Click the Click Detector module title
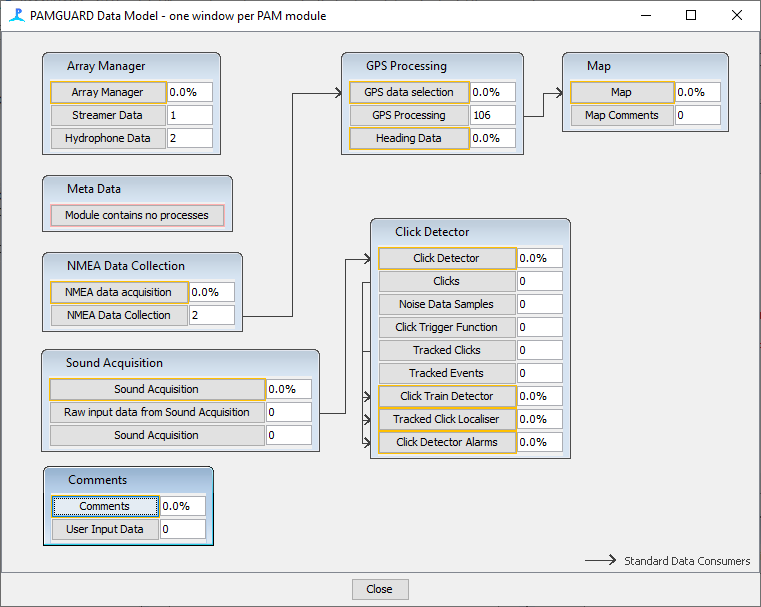The height and width of the screenshot is (607, 761). click(432, 232)
